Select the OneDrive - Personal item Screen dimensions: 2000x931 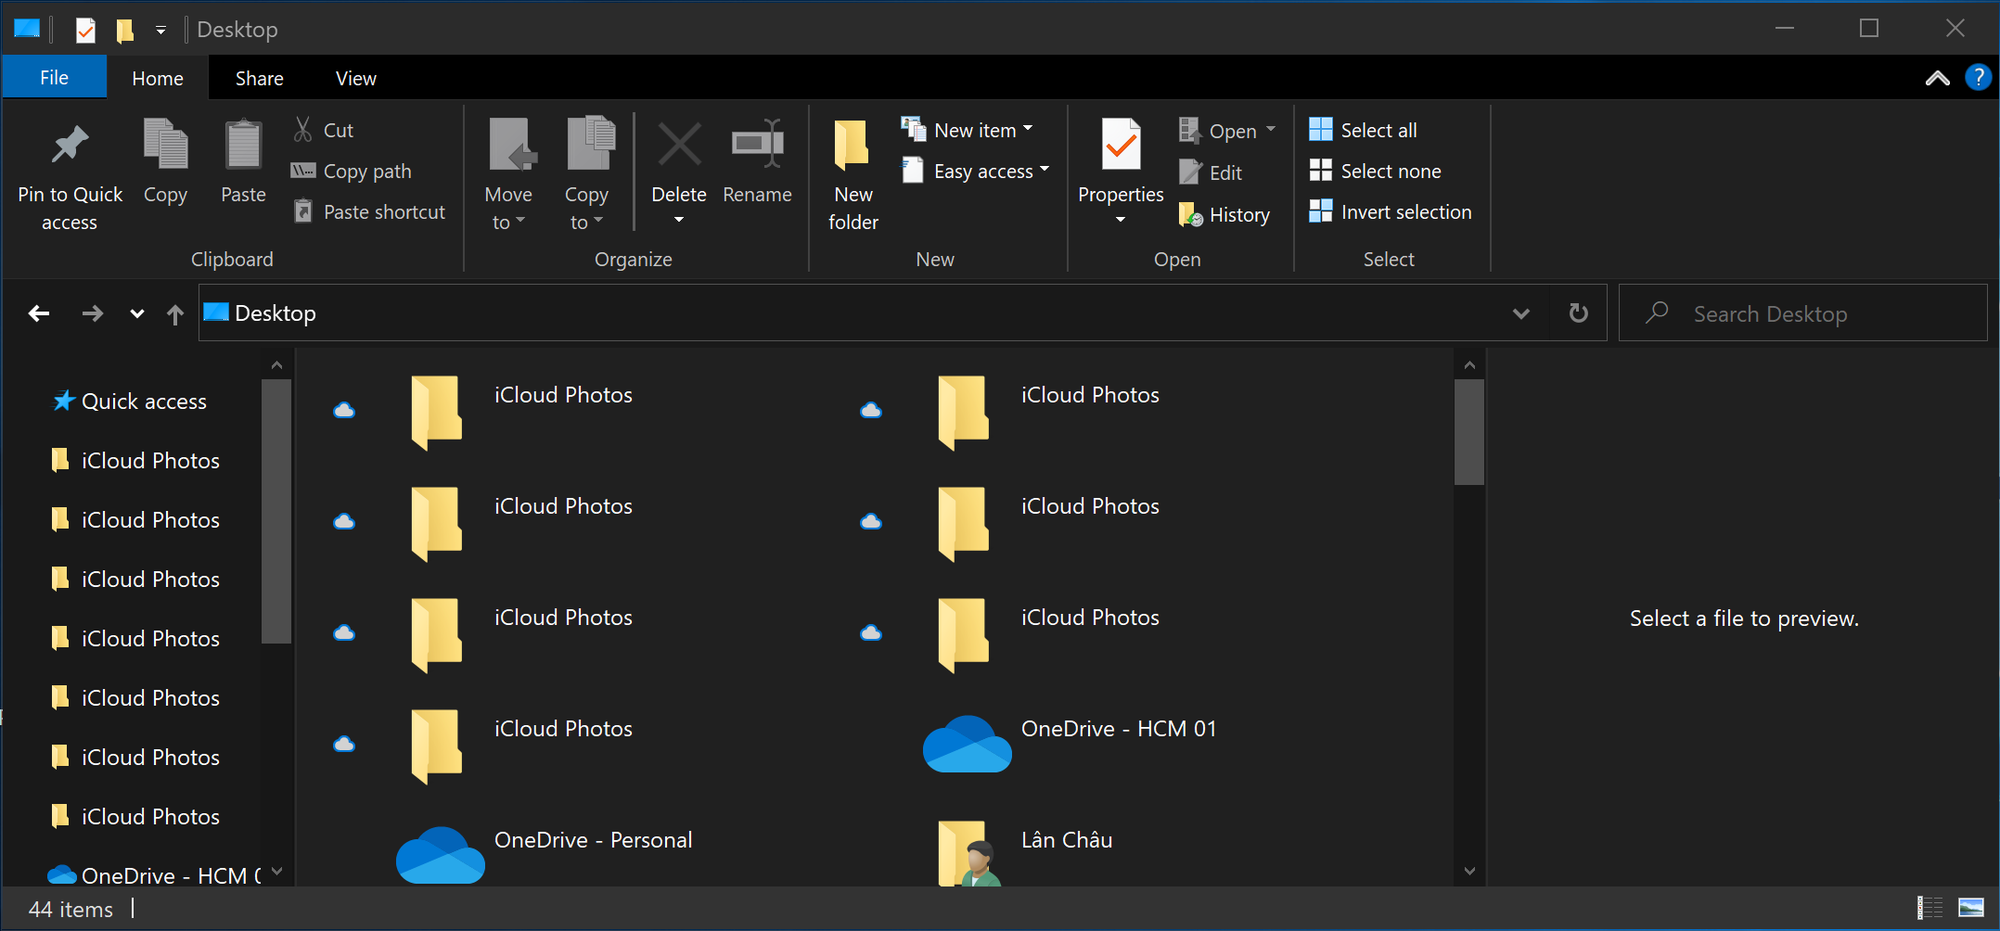click(545, 853)
